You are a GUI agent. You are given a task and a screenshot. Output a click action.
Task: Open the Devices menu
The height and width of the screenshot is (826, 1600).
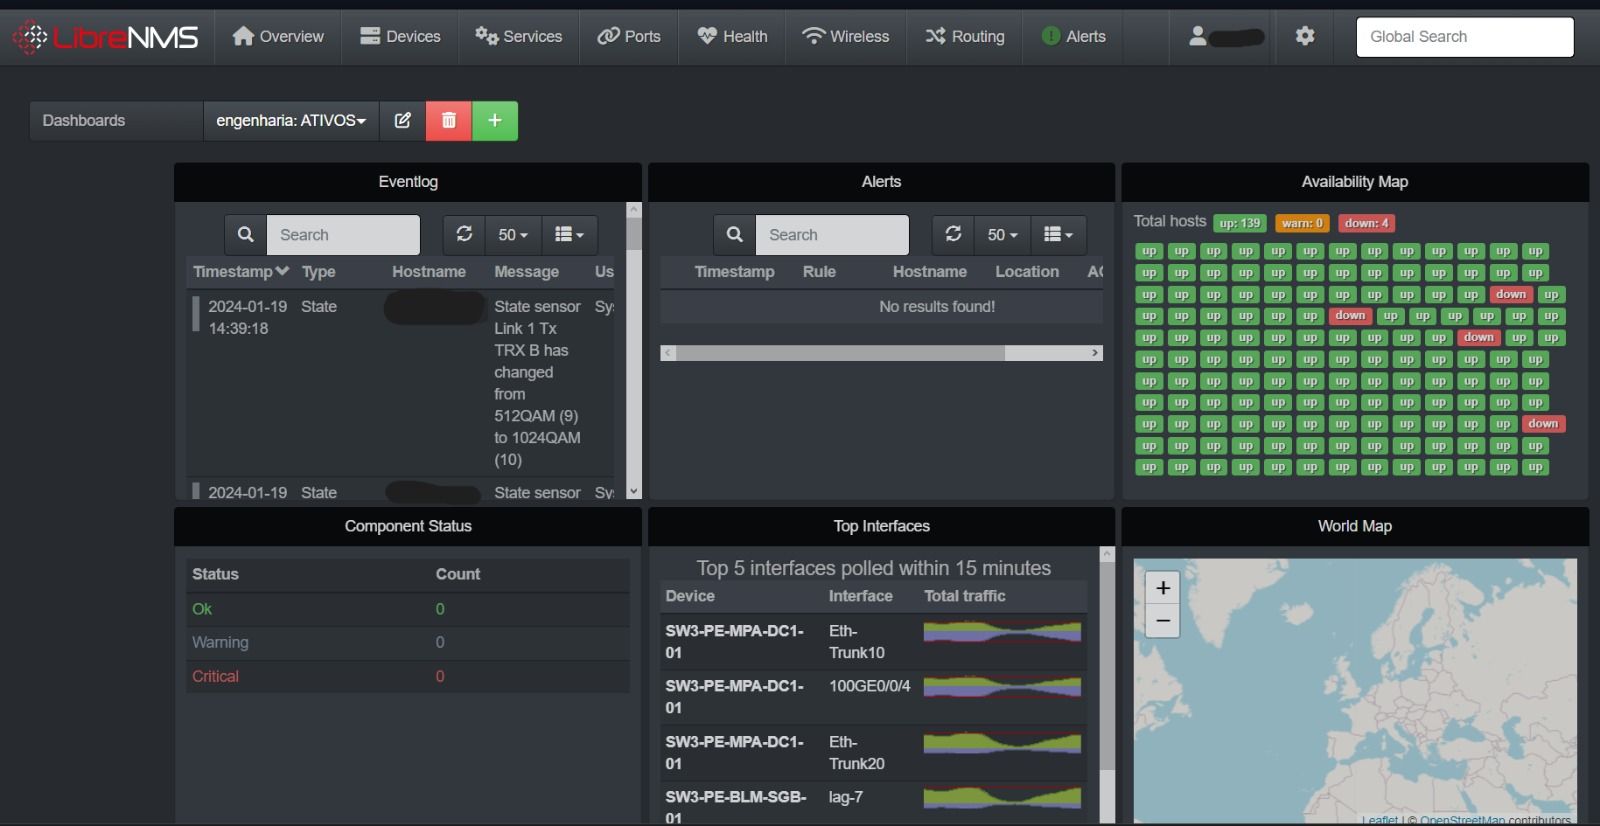(x=400, y=36)
